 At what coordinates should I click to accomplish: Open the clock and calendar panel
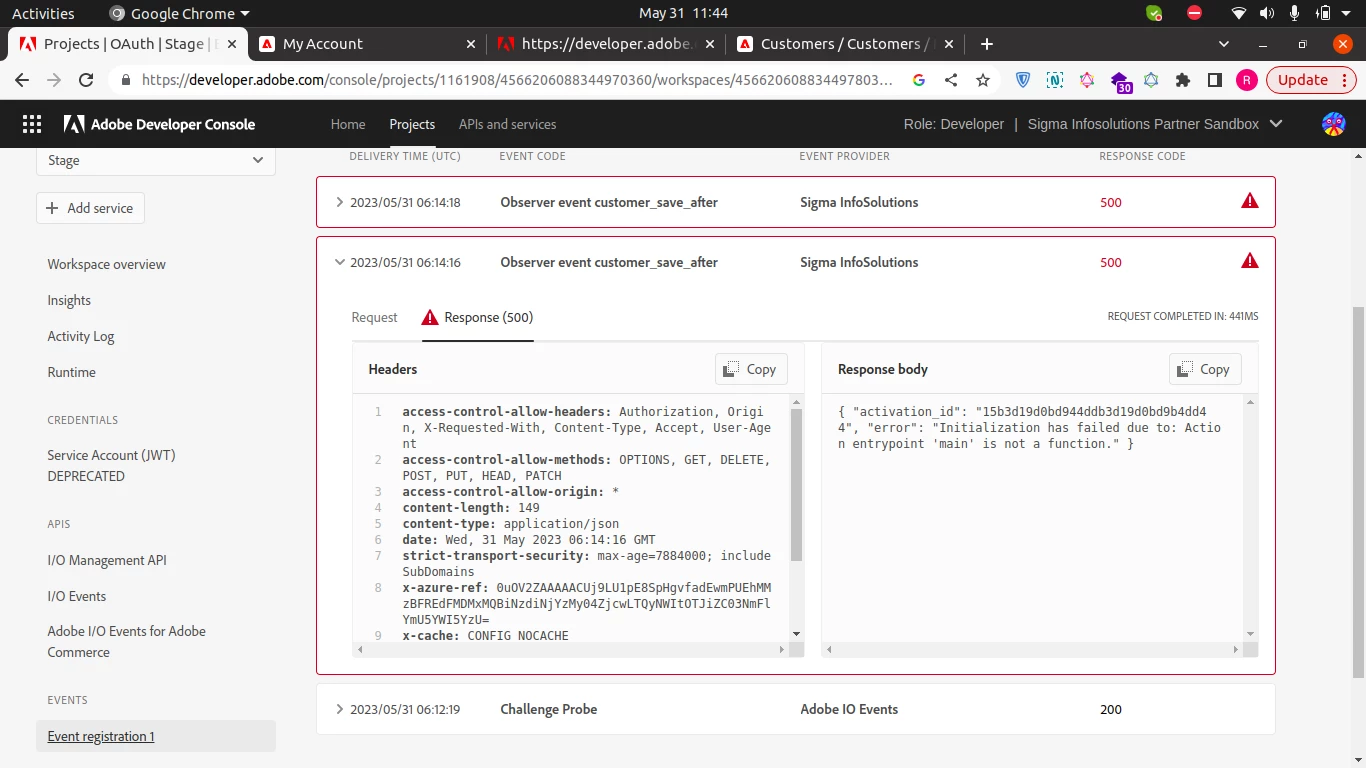point(683,13)
